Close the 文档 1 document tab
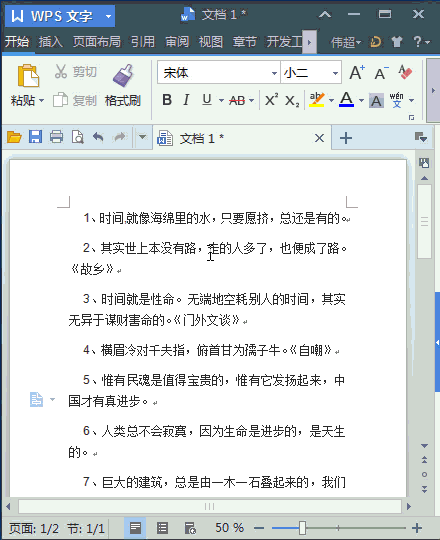Image resolution: width=440 pixels, height=540 pixels. (319, 138)
